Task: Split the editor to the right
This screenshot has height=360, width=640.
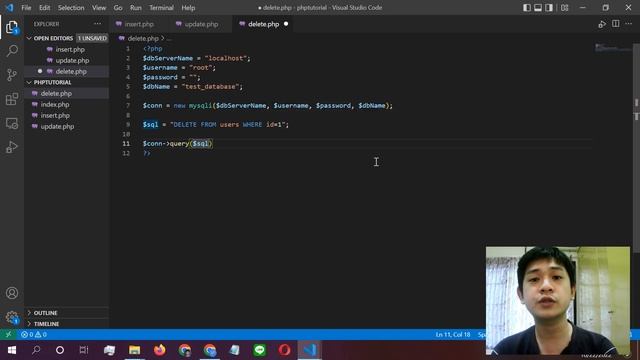Action: [616, 24]
